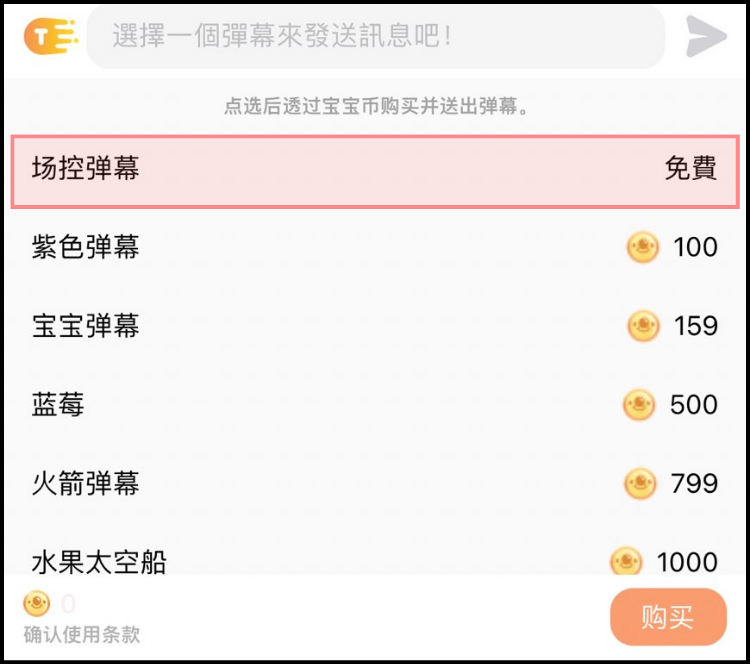Screen dimensions: 750x667
Task: Click the send arrow icon
Action: coord(706,37)
